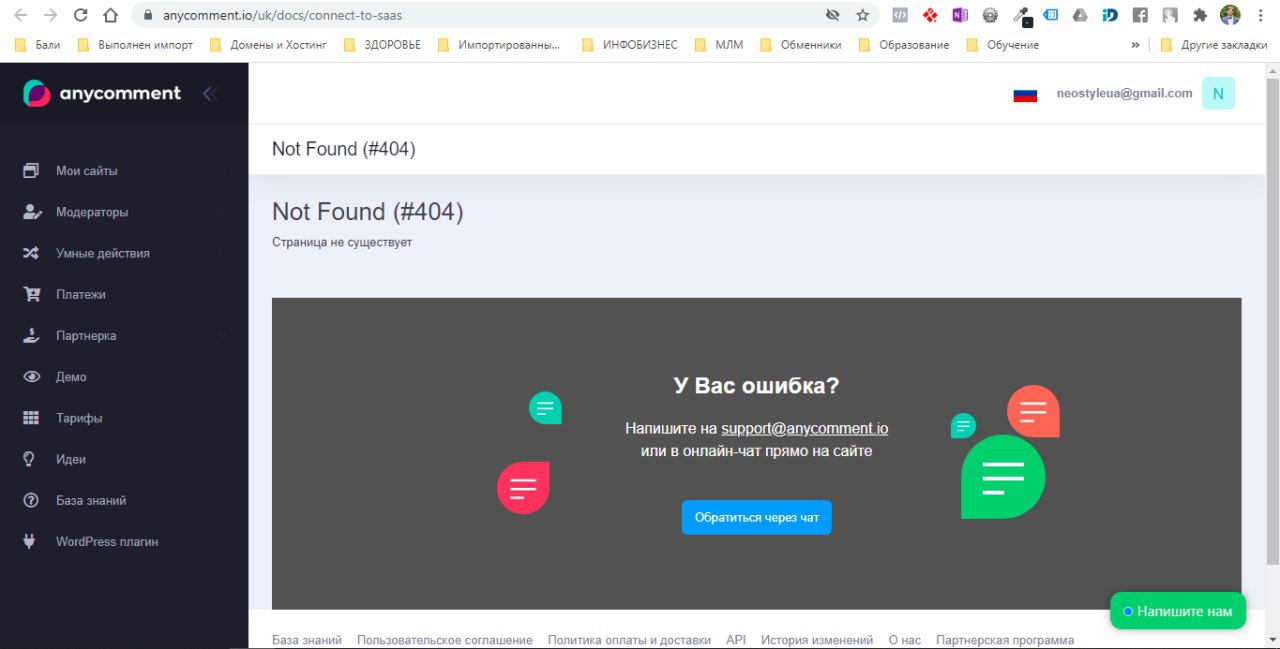Click the Платежи cart icon

coord(31,294)
